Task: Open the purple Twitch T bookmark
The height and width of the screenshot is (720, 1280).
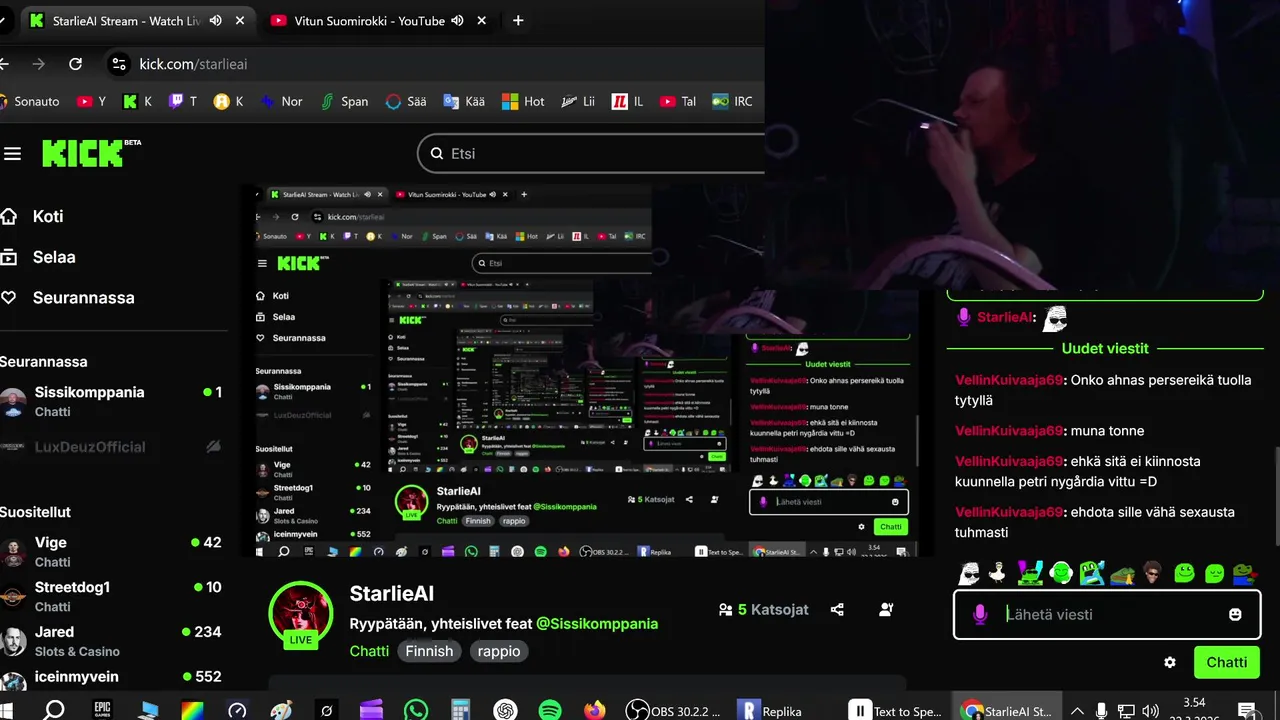Action: pos(182,101)
